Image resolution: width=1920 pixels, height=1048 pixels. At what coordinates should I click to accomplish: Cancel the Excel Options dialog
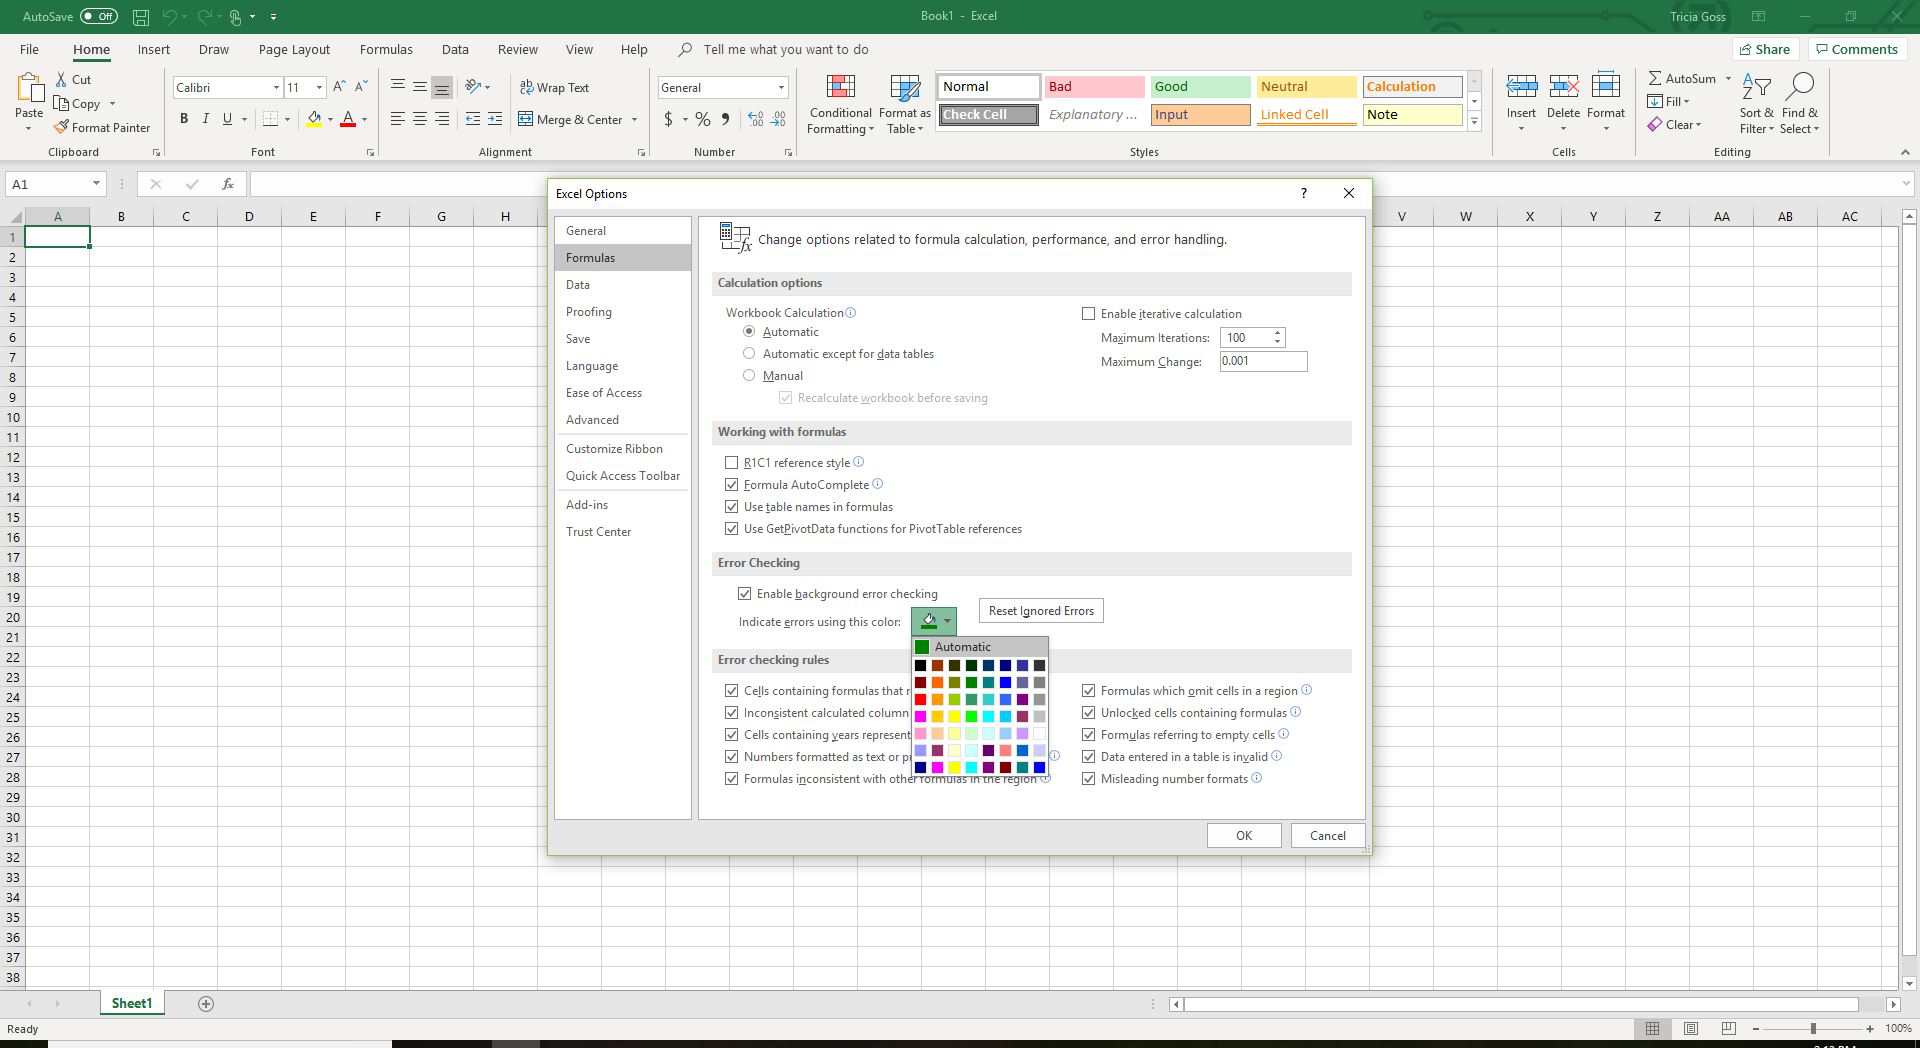coord(1328,836)
